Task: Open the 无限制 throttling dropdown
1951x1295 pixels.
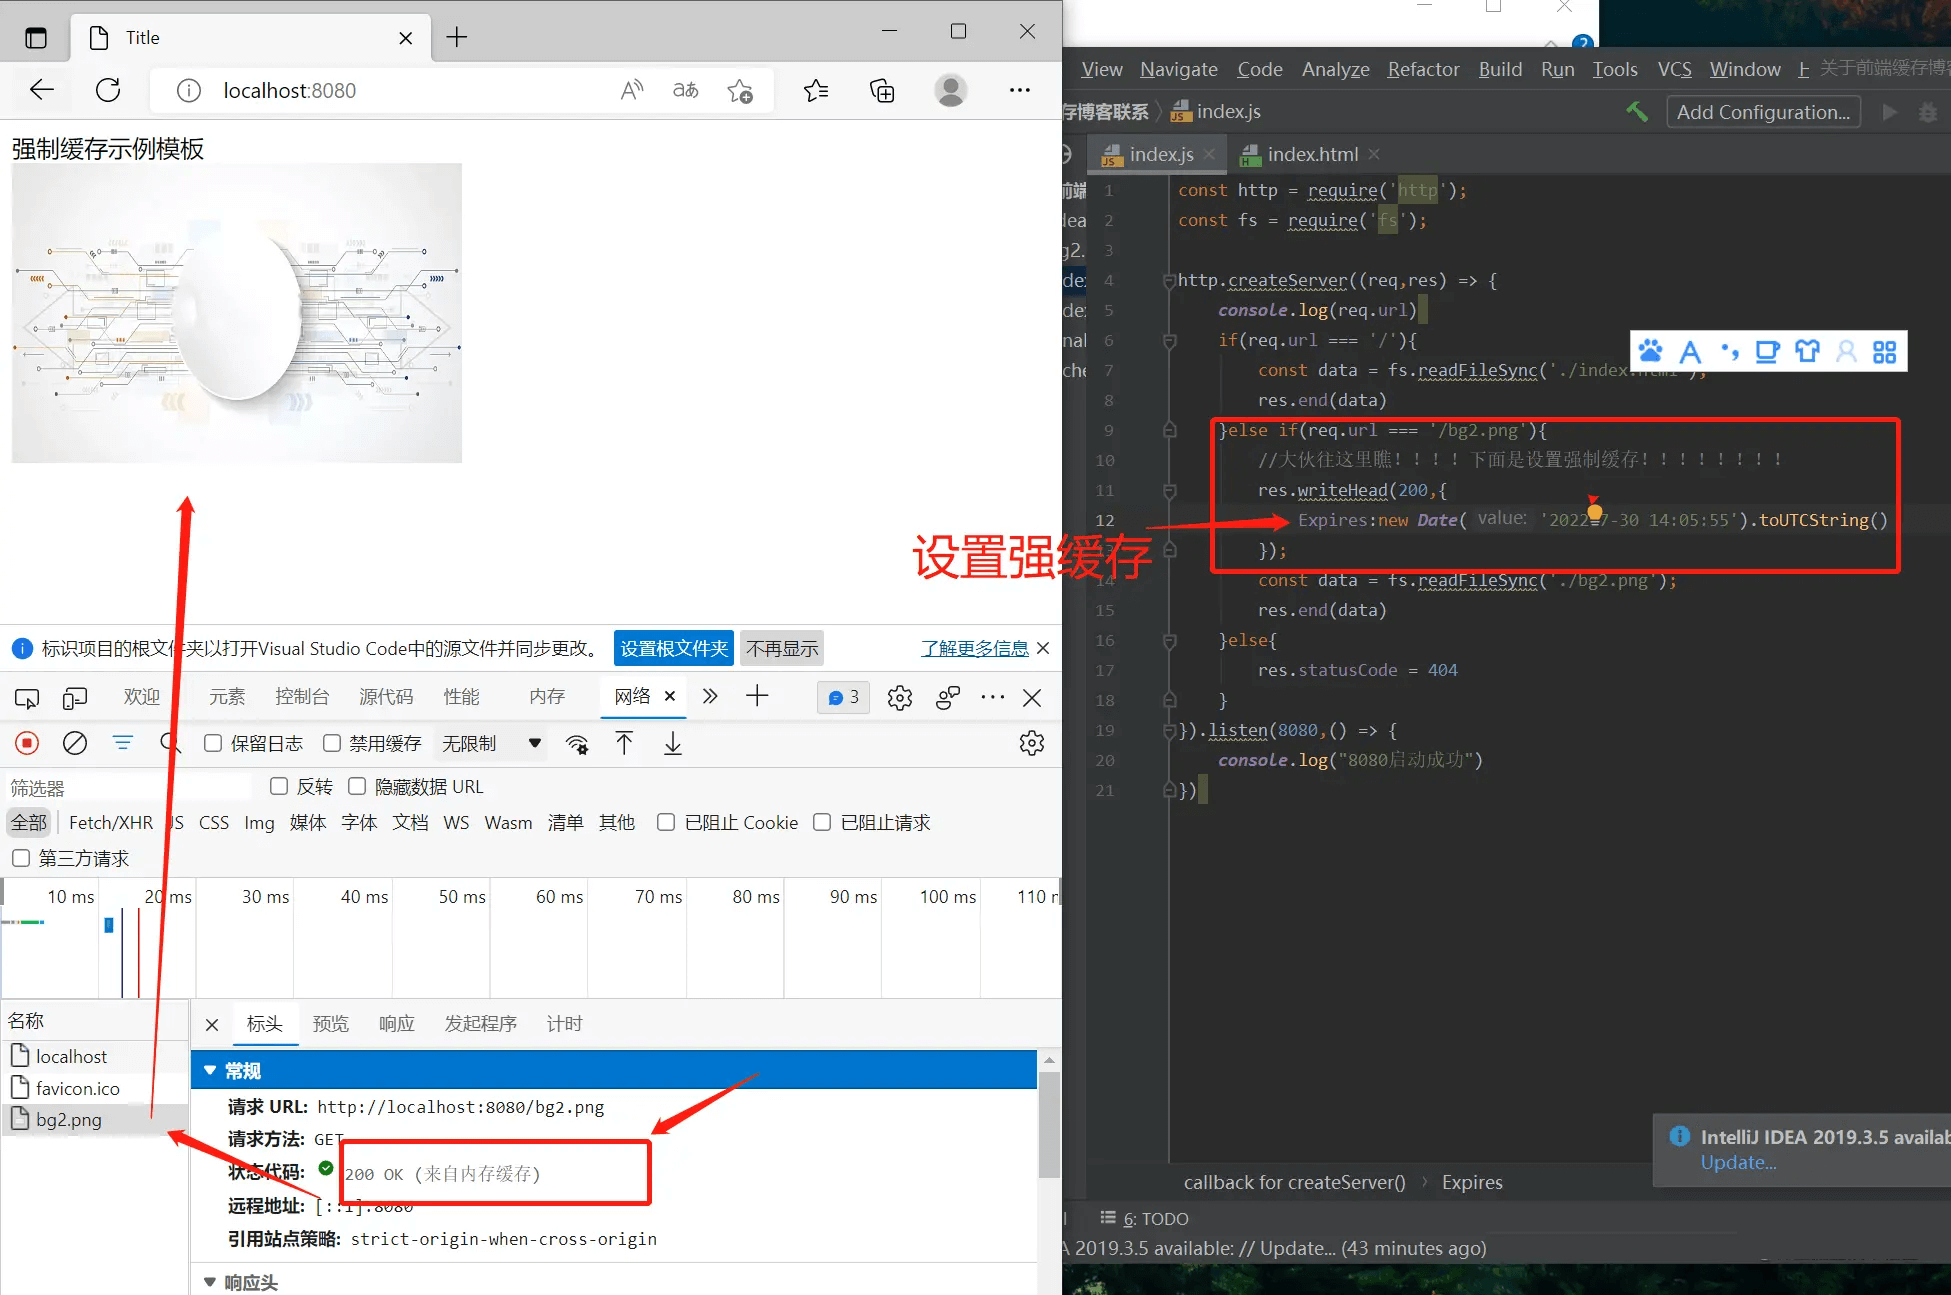Action: (x=492, y=743)
